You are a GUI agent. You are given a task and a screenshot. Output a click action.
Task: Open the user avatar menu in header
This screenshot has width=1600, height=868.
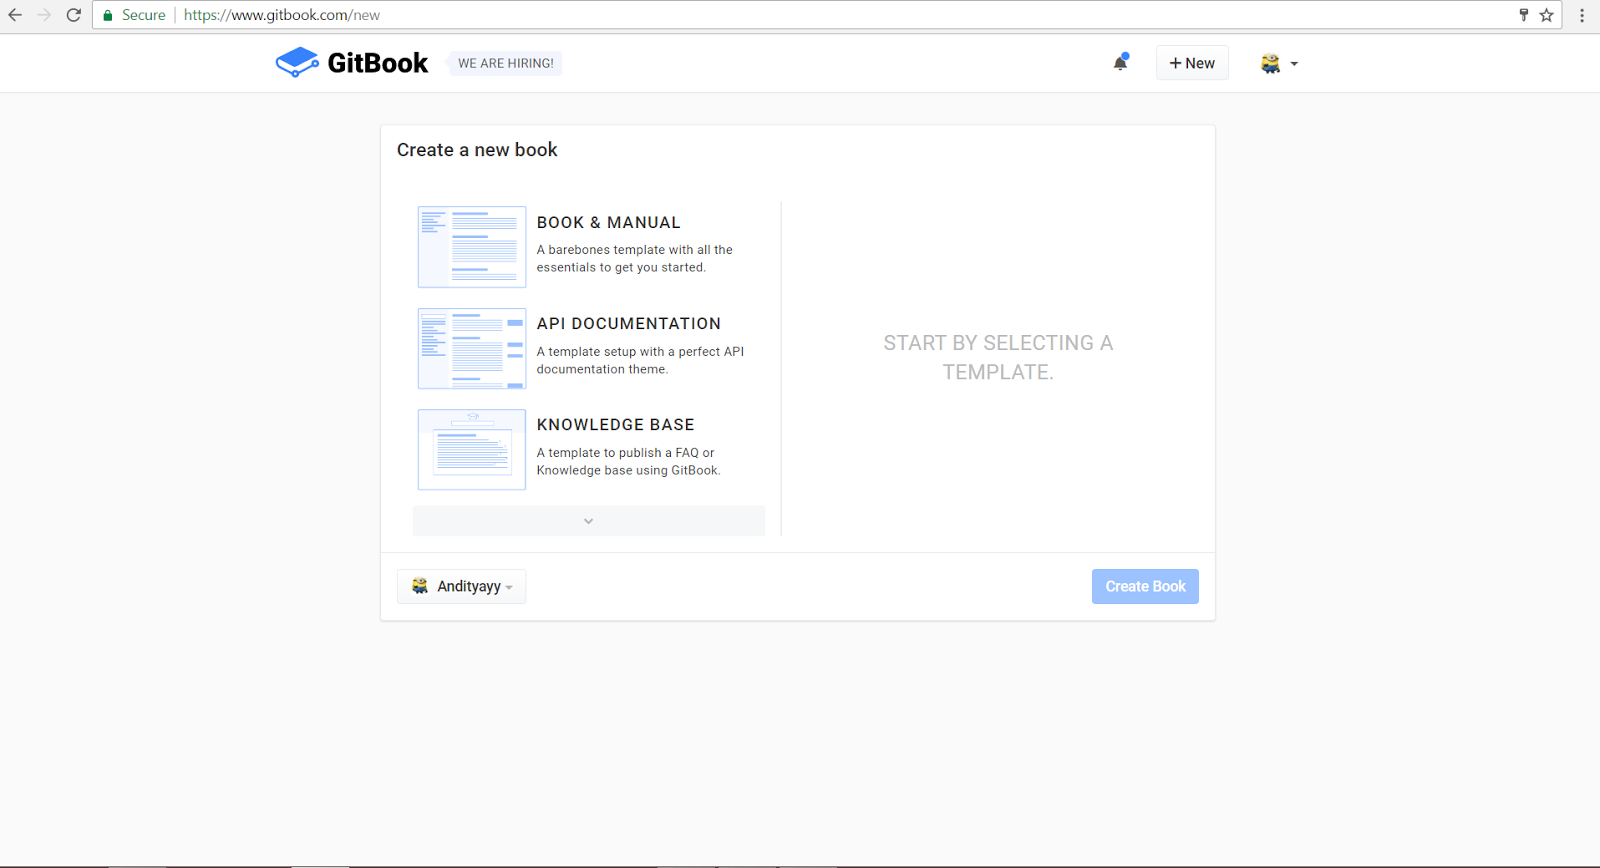click(x=1279, y=63)
